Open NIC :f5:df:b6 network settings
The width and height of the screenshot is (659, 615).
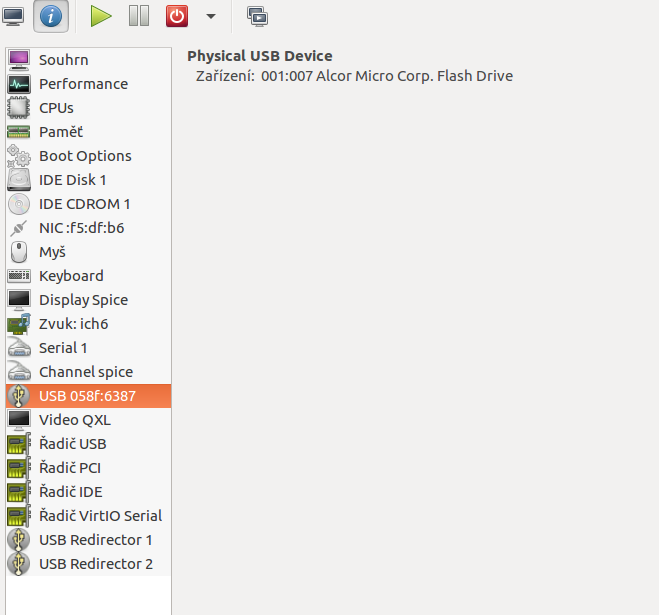[x=88, y=228]
